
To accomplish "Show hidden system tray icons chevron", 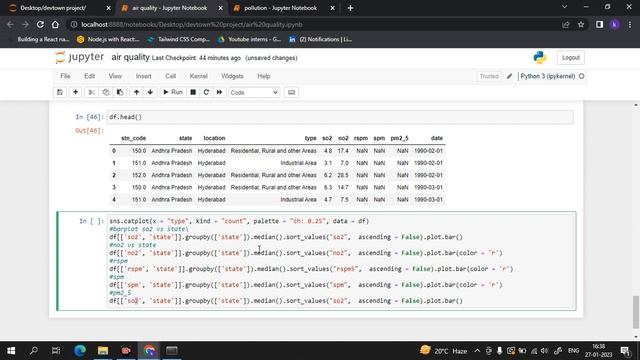I will coord(477,351).
